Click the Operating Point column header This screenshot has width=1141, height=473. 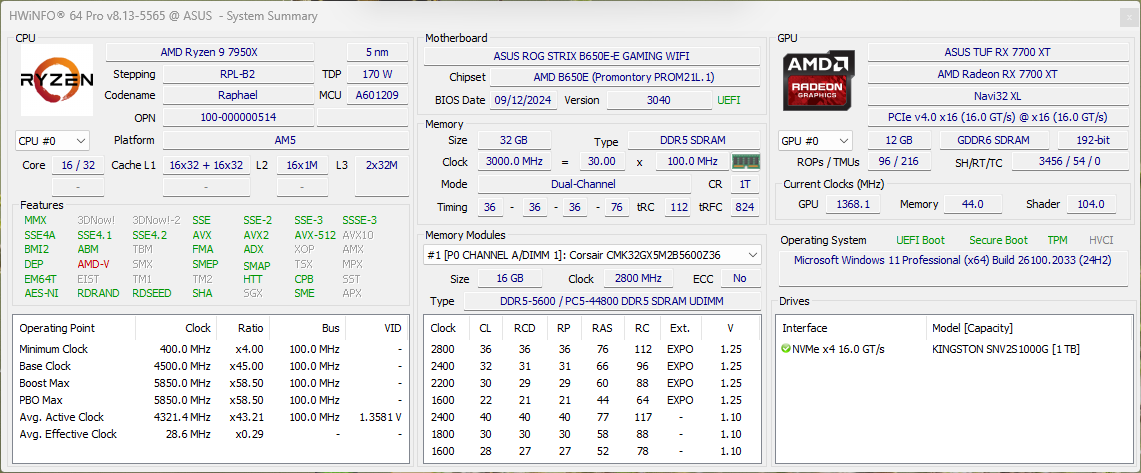point(75,328)
